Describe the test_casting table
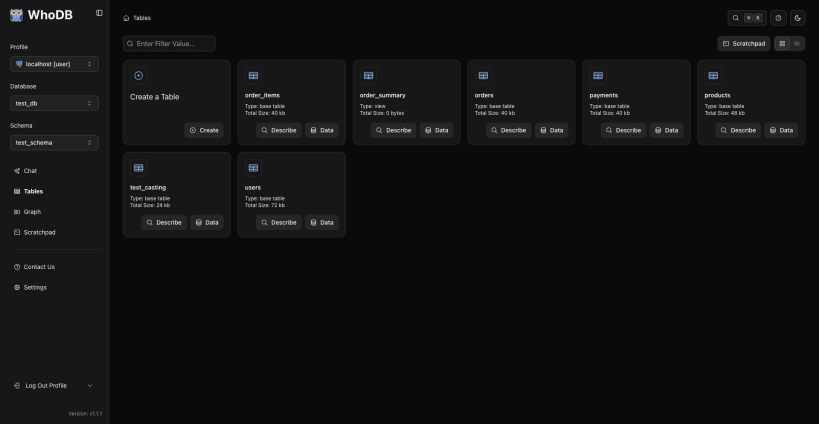Viewport: 819px width, 424px height. (163, 222)
